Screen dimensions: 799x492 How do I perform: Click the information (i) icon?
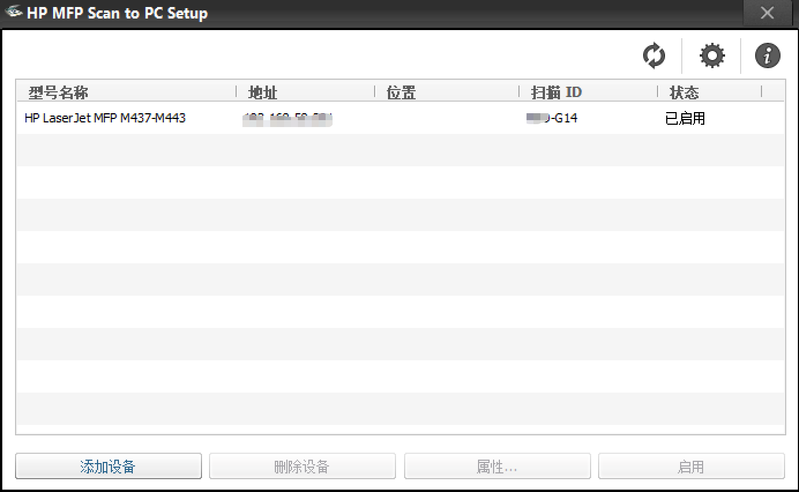[x=767, y=56]
